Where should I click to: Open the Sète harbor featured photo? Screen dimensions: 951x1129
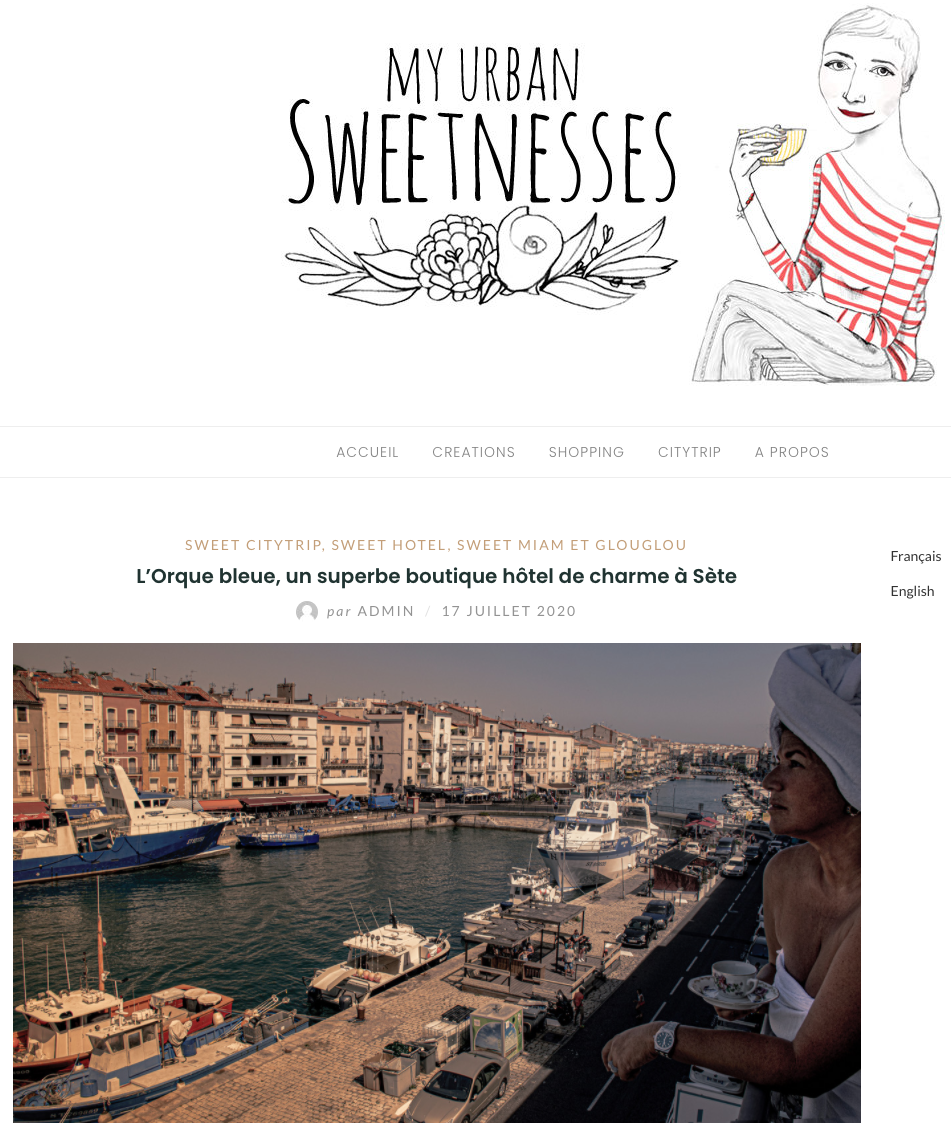tap(437, 883)
